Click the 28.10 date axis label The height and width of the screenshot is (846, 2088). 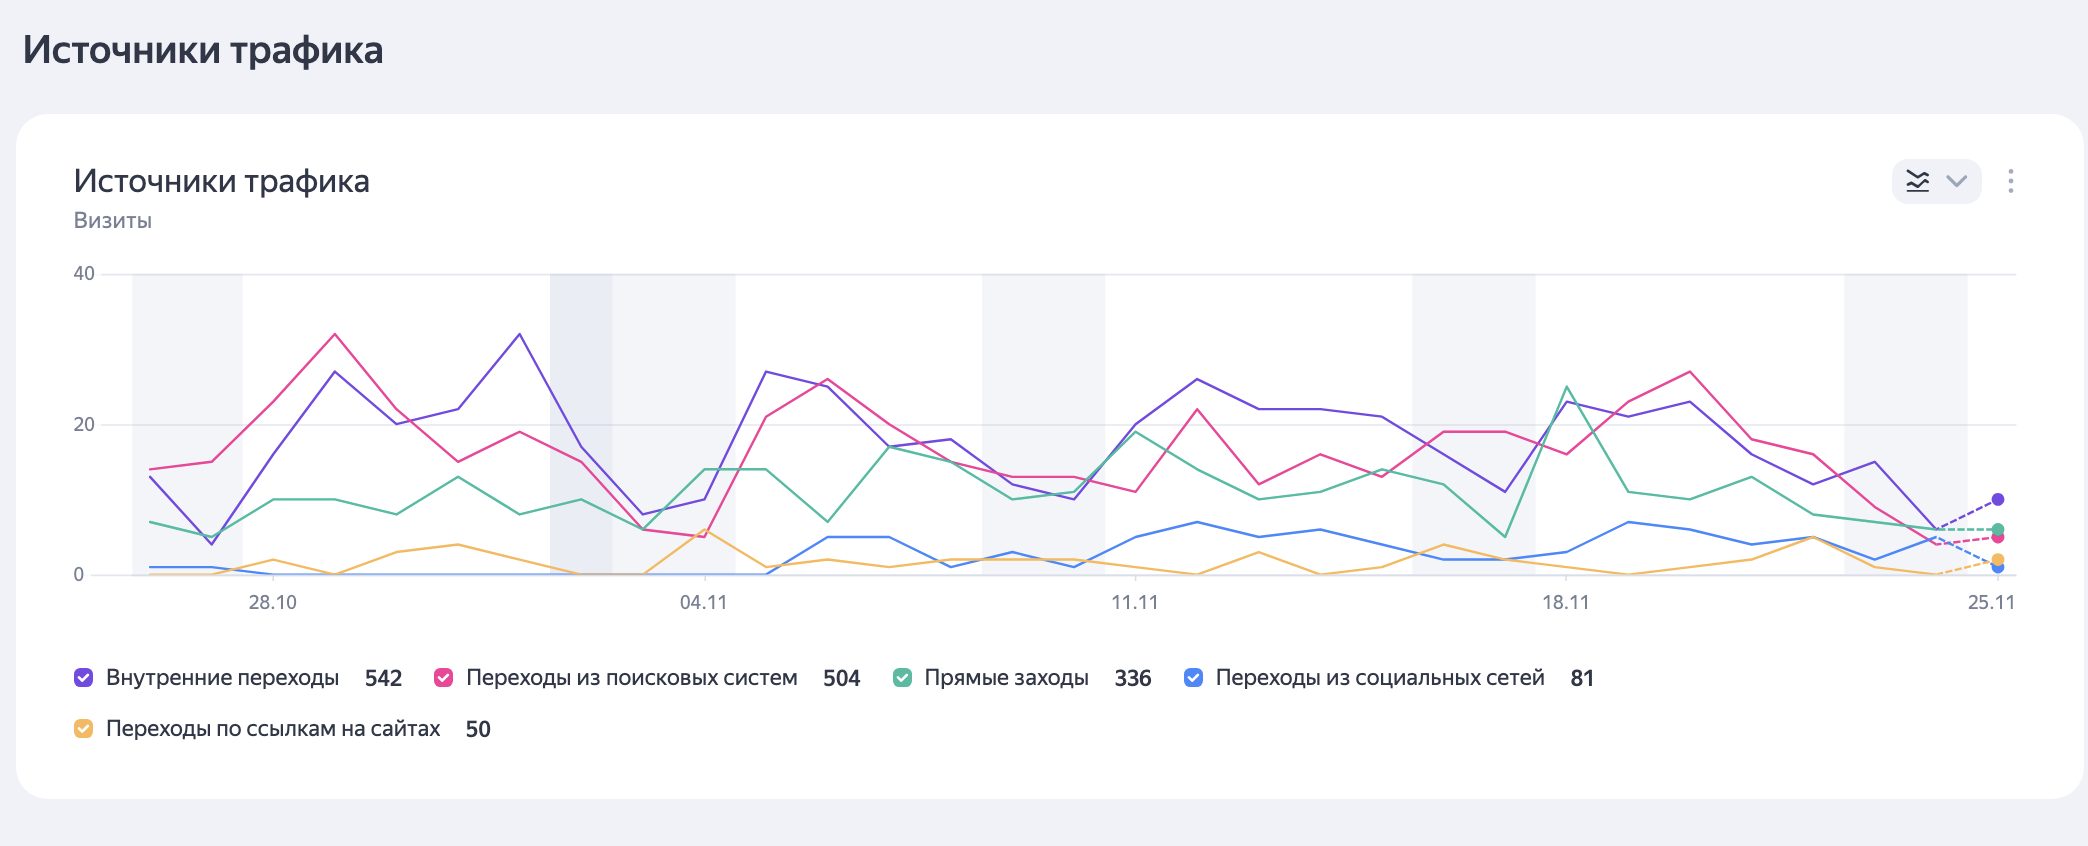tap(272, 603)
